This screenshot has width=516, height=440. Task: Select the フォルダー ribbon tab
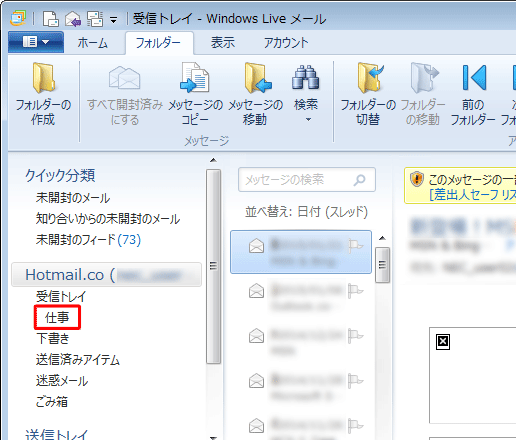pos(158,43)
